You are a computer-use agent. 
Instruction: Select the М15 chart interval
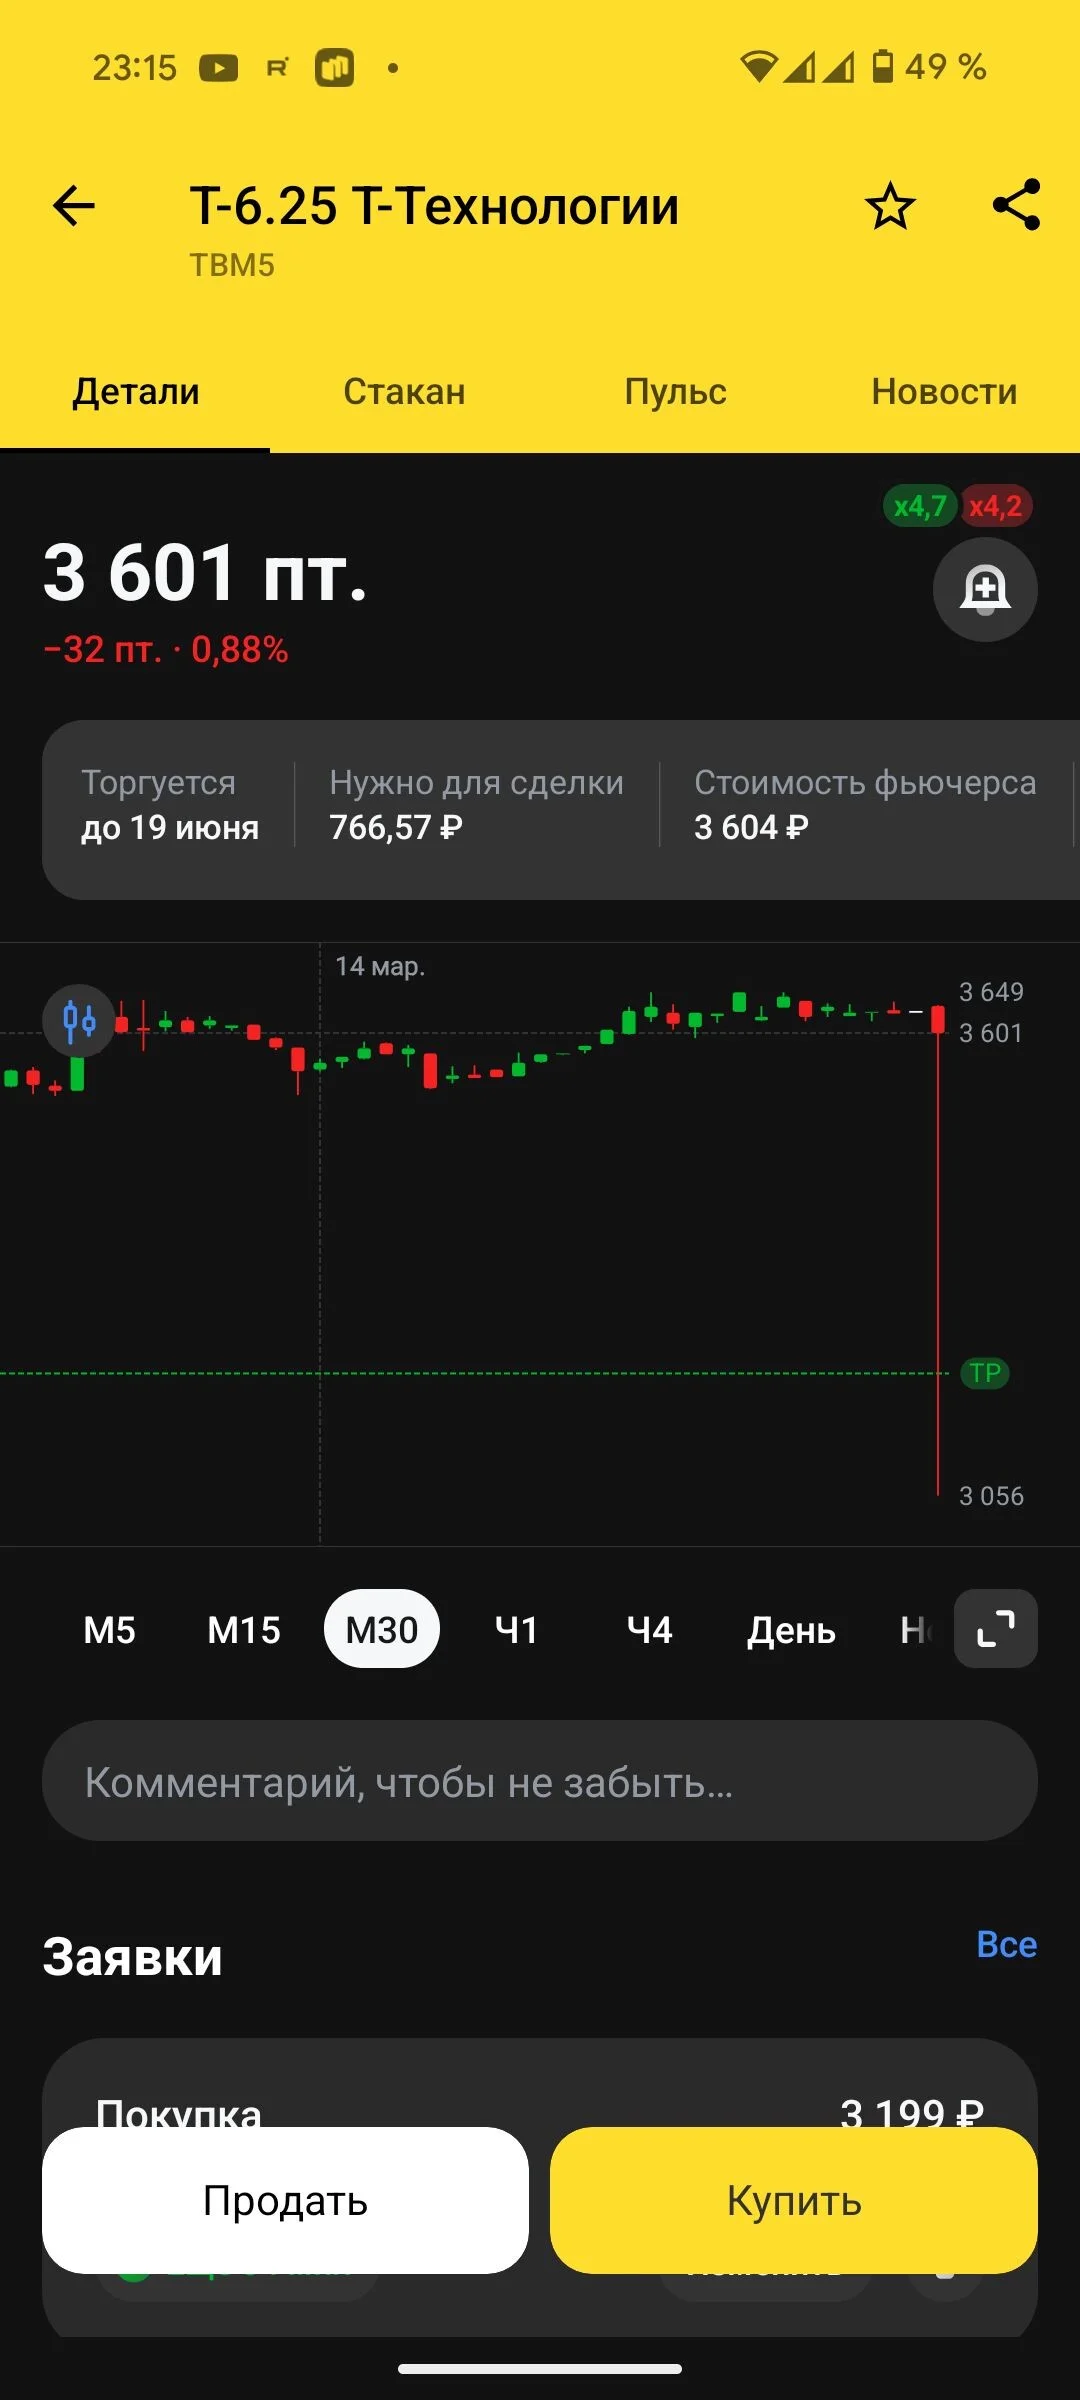pyautogui.click(x=244, y=1630)
